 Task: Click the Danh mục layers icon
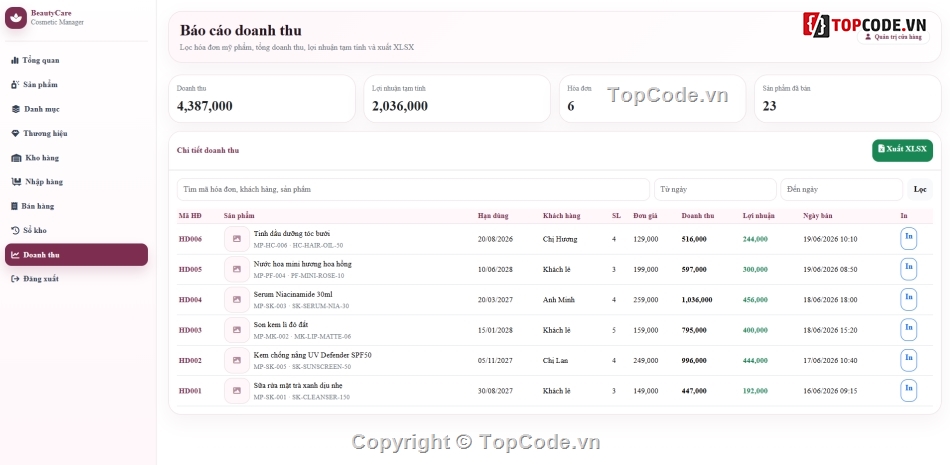[x=16, y=109]
